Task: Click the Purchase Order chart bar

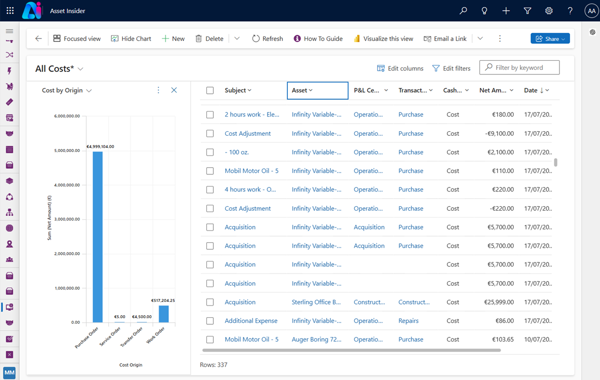Action: (98, 237)
